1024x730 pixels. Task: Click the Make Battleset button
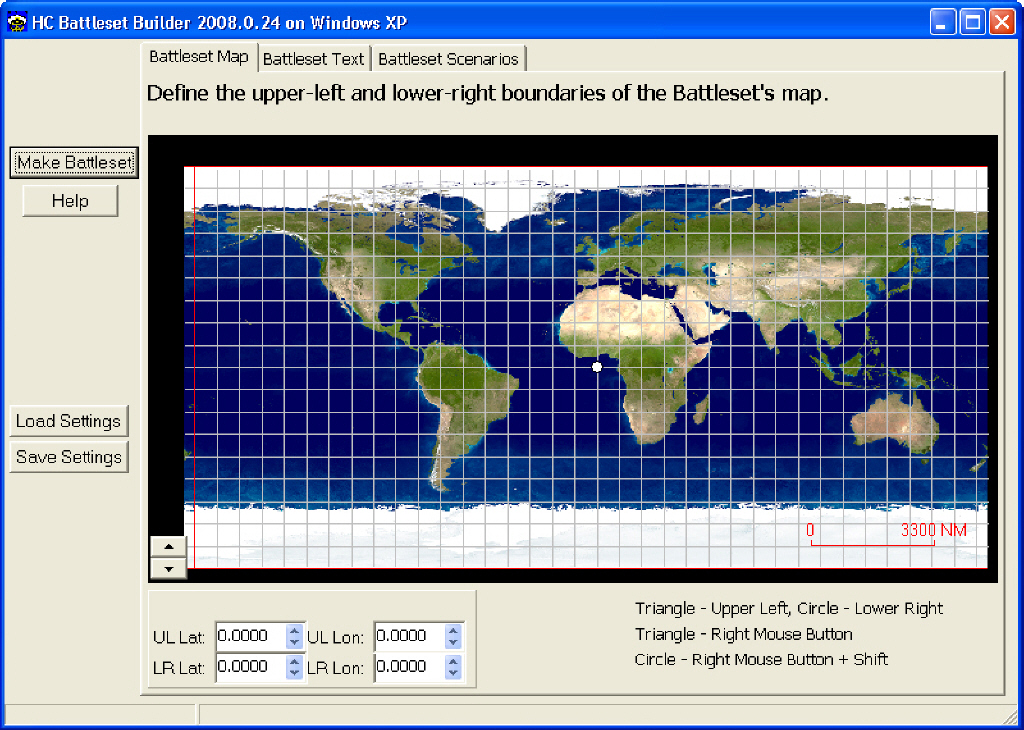coord(74,163)
